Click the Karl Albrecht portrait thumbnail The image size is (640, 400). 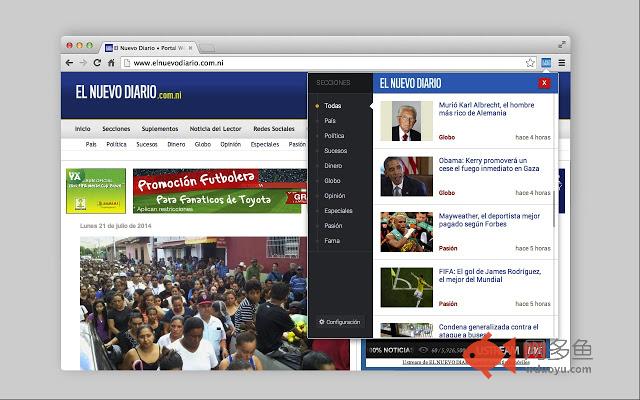[407, 121]
